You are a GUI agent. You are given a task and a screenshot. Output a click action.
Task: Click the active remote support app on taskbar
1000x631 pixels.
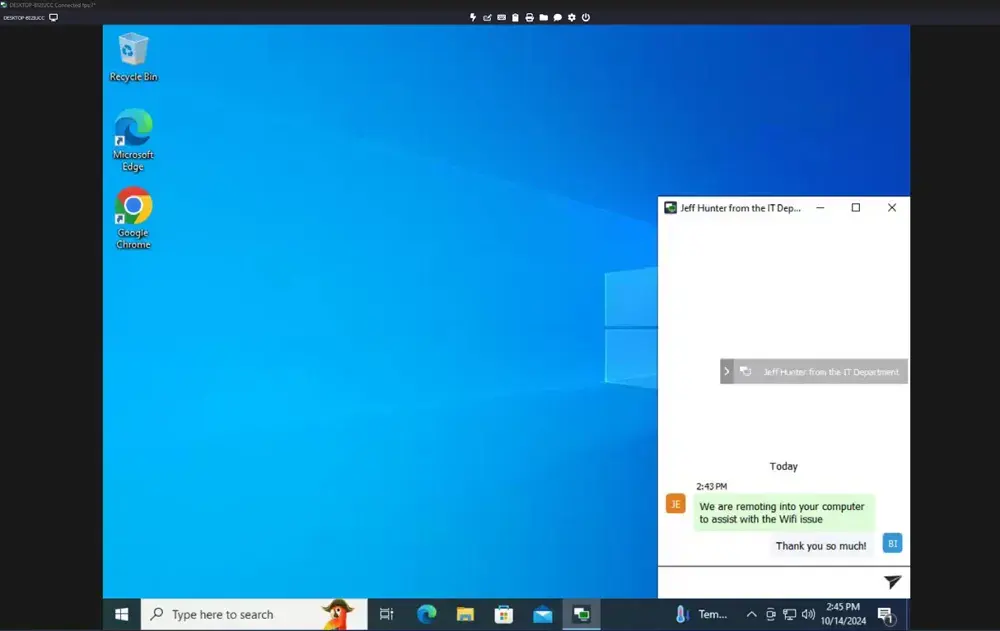[x=581, y=614]
